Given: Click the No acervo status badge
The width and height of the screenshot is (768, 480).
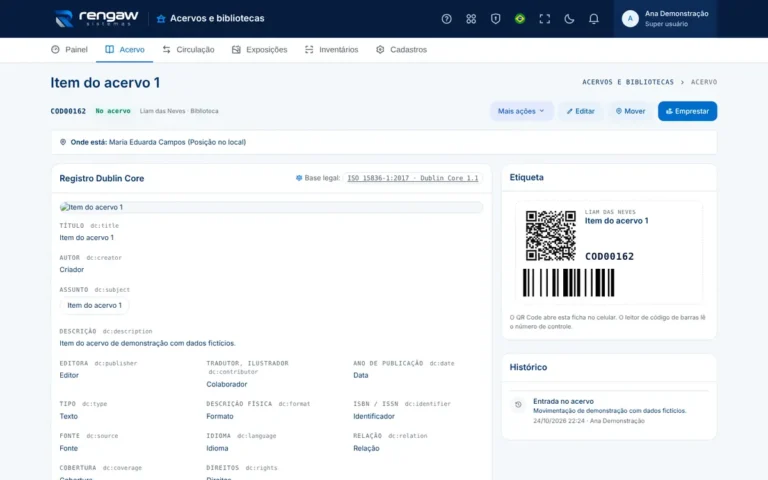Looking at the screenshot, I should (113, 111).
